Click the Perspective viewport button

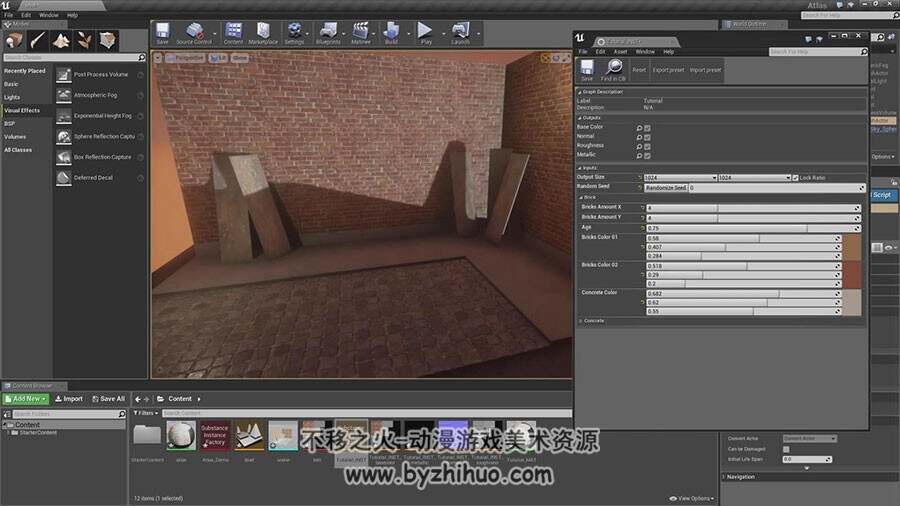point(185,58)
